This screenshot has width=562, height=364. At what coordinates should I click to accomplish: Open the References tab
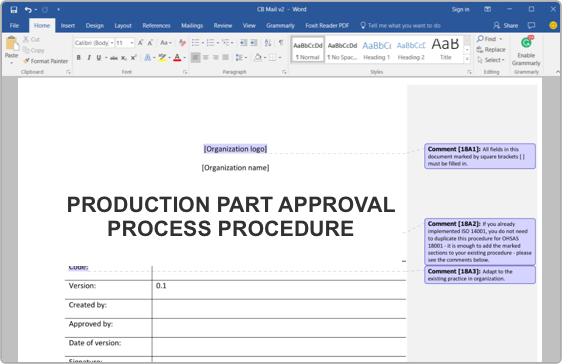pos(156,25)
